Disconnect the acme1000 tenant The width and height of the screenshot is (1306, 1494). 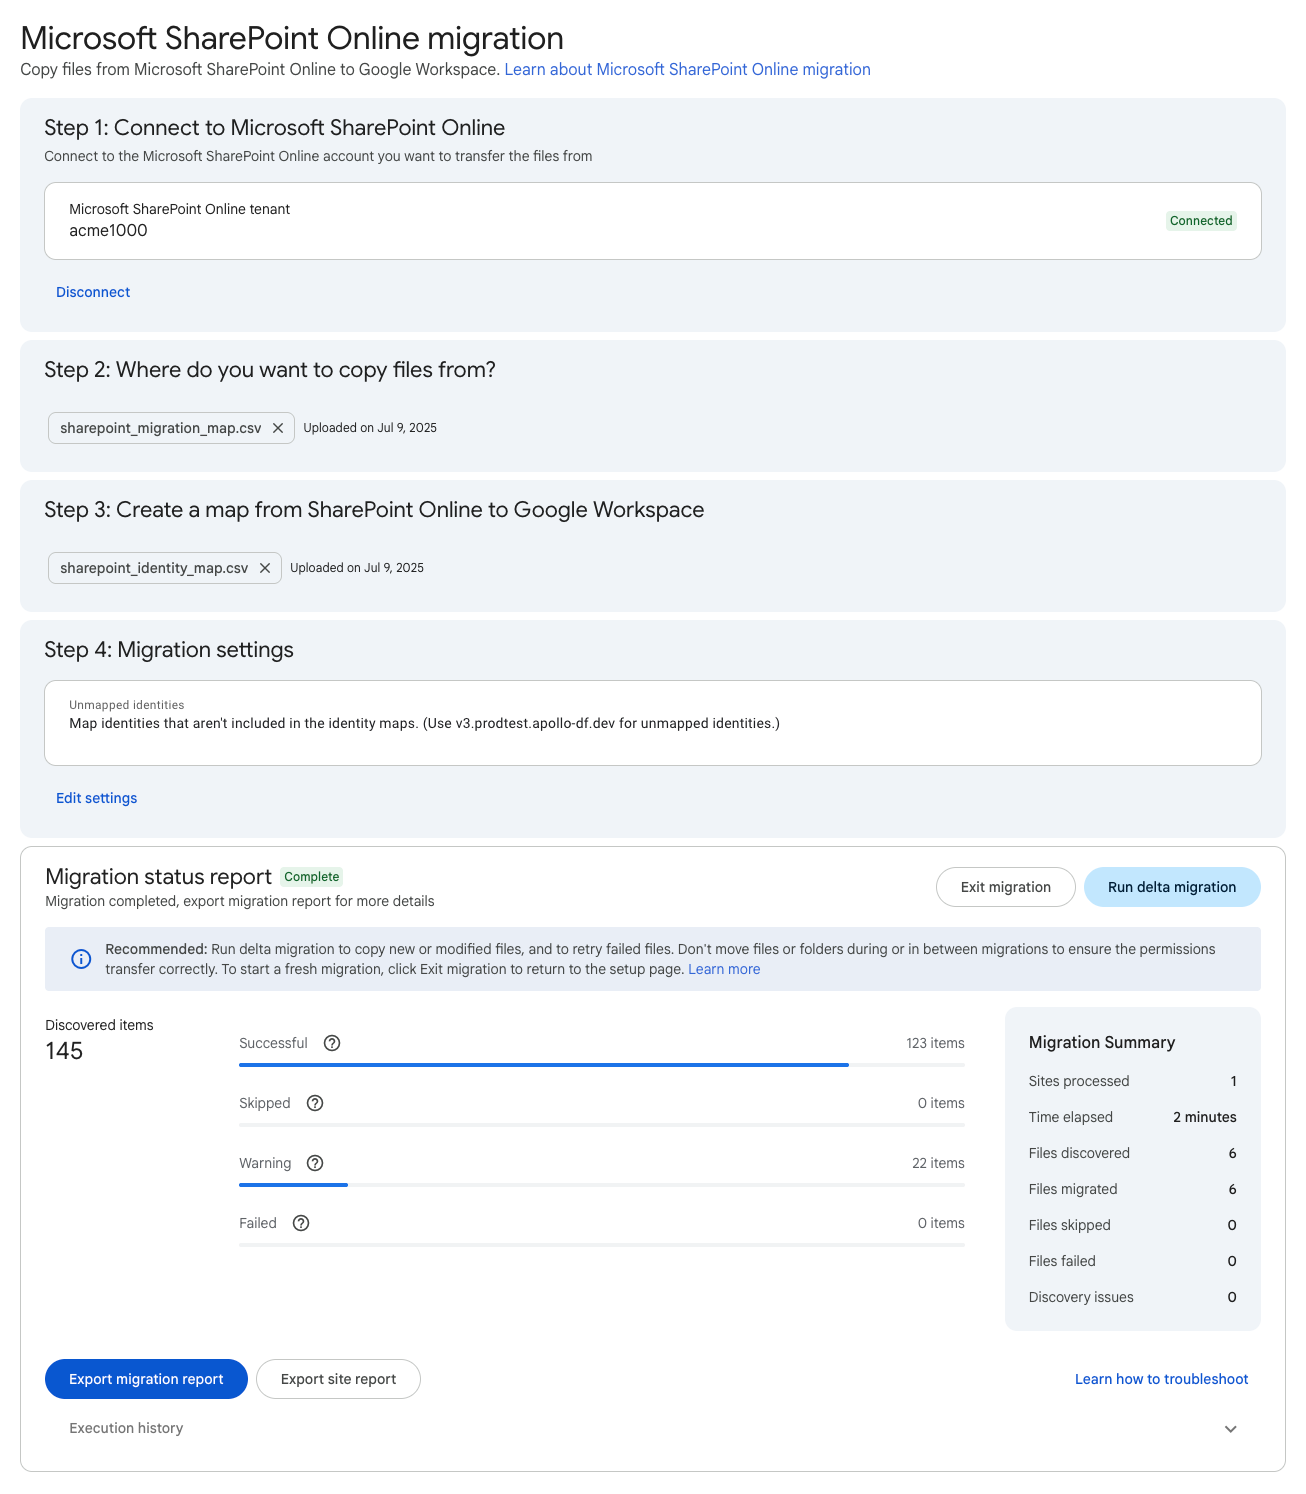coord(92,291)
